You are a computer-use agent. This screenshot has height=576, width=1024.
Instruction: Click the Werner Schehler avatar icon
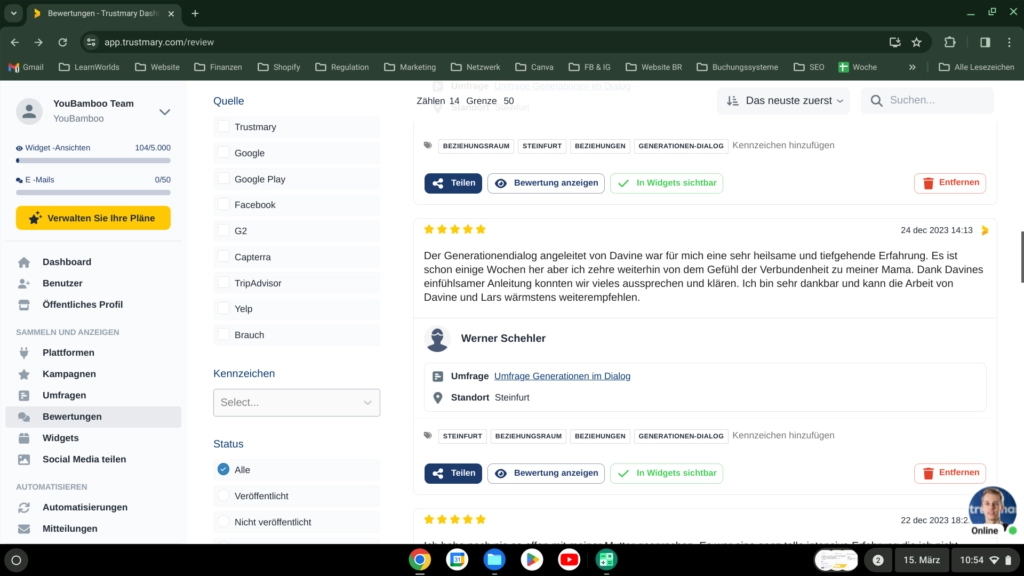coord(437,339)
